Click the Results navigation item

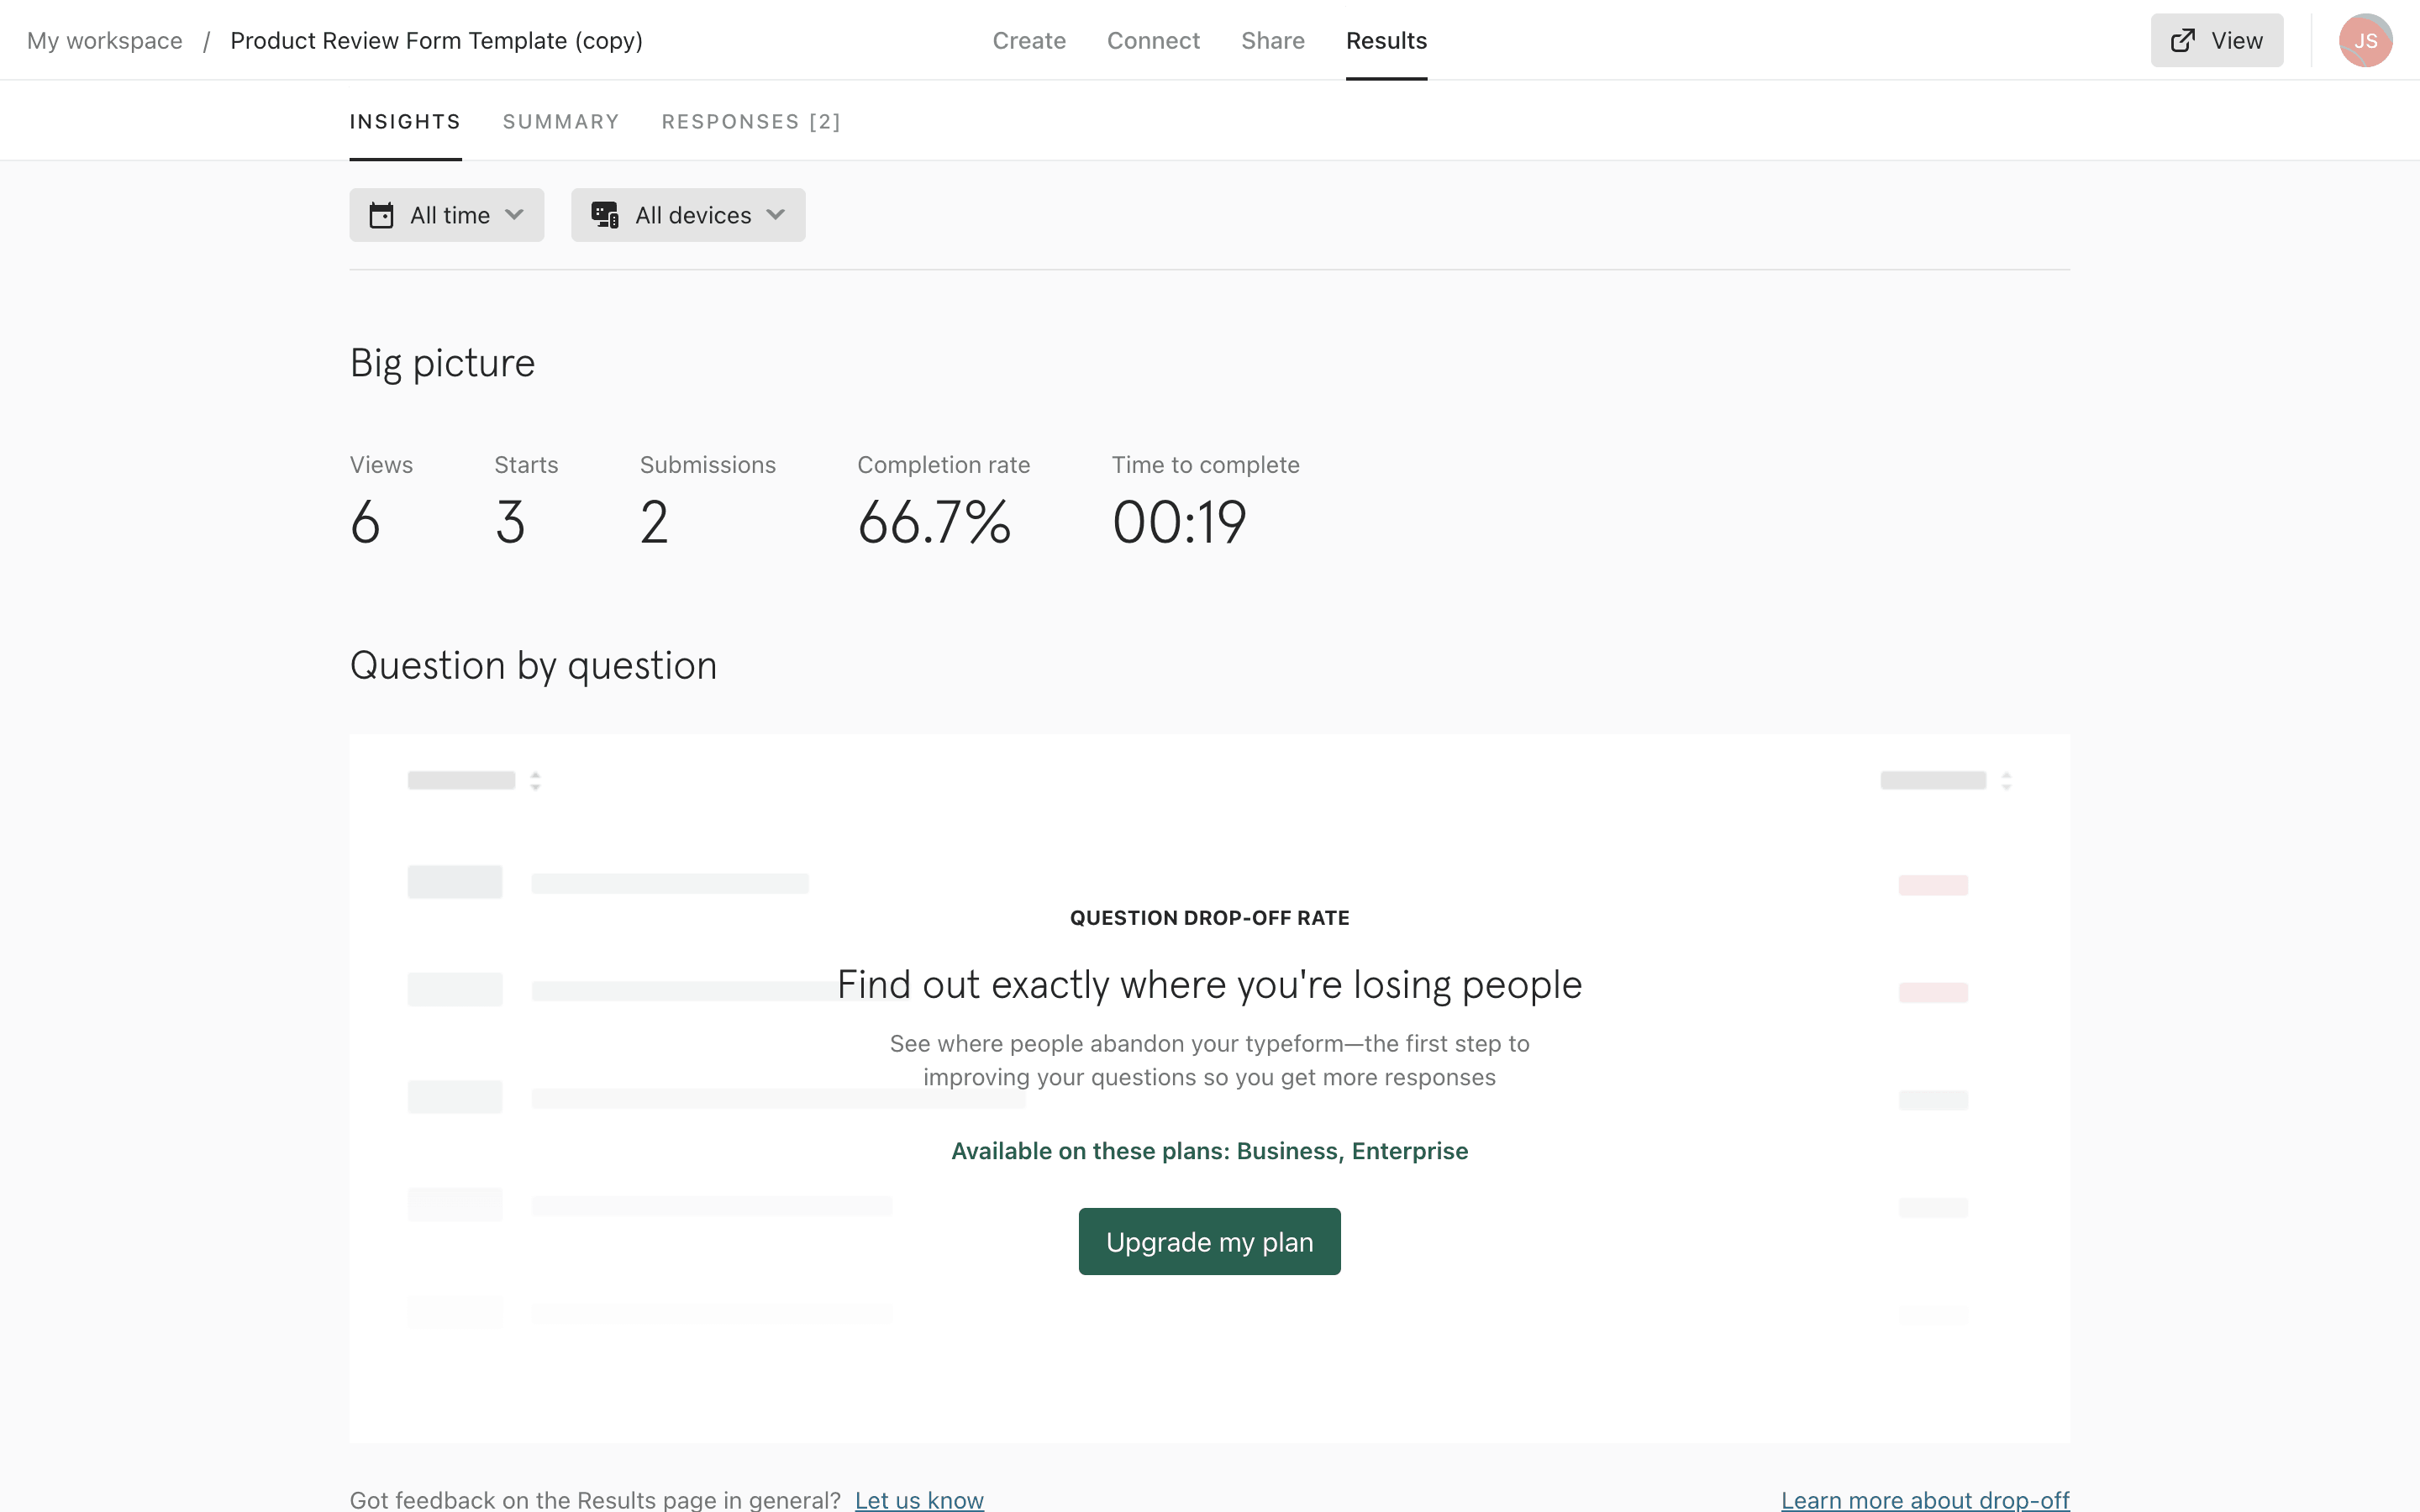tap(1386, 41)
